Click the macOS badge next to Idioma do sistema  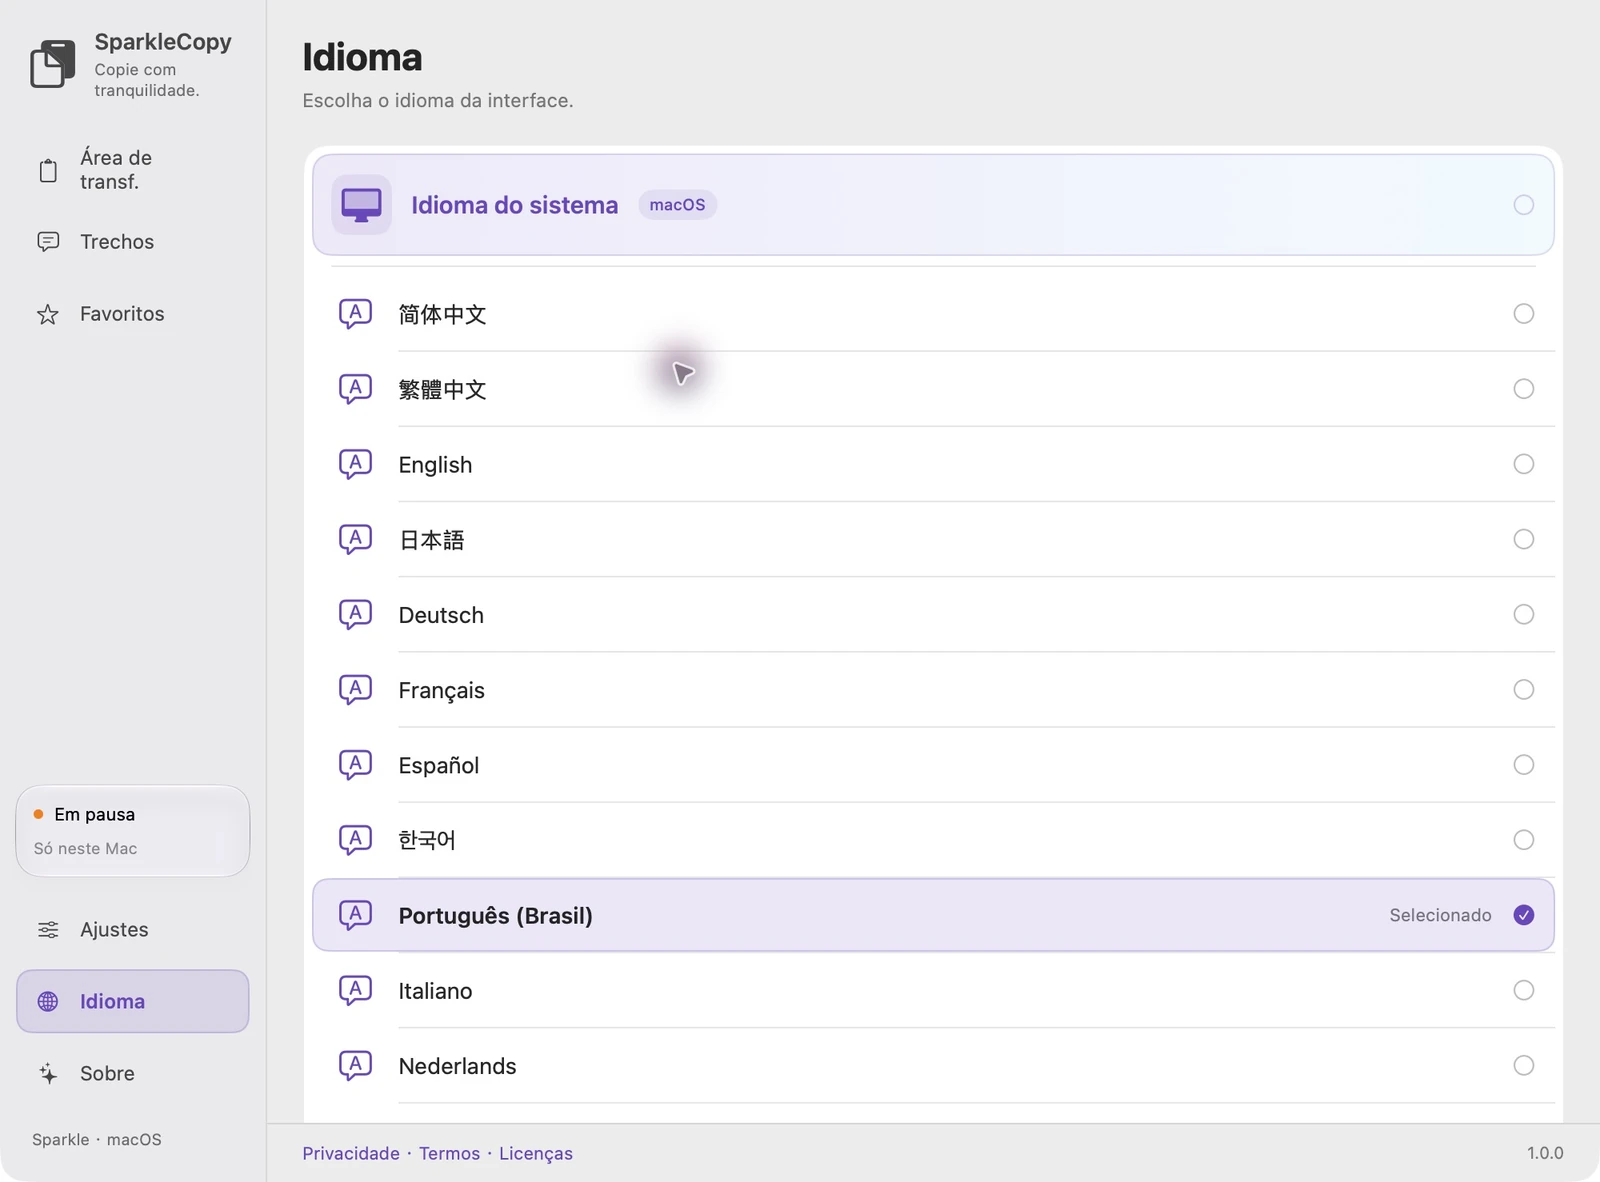[677, 205]
